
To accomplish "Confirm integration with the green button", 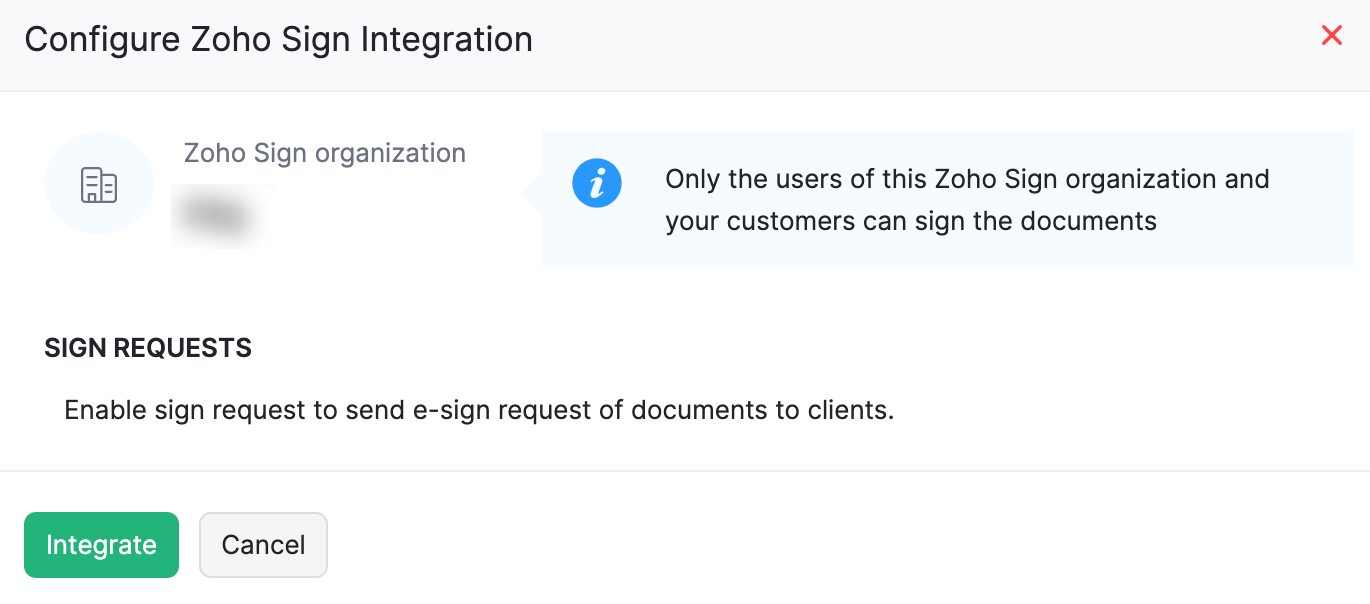I will click(101, 545).
